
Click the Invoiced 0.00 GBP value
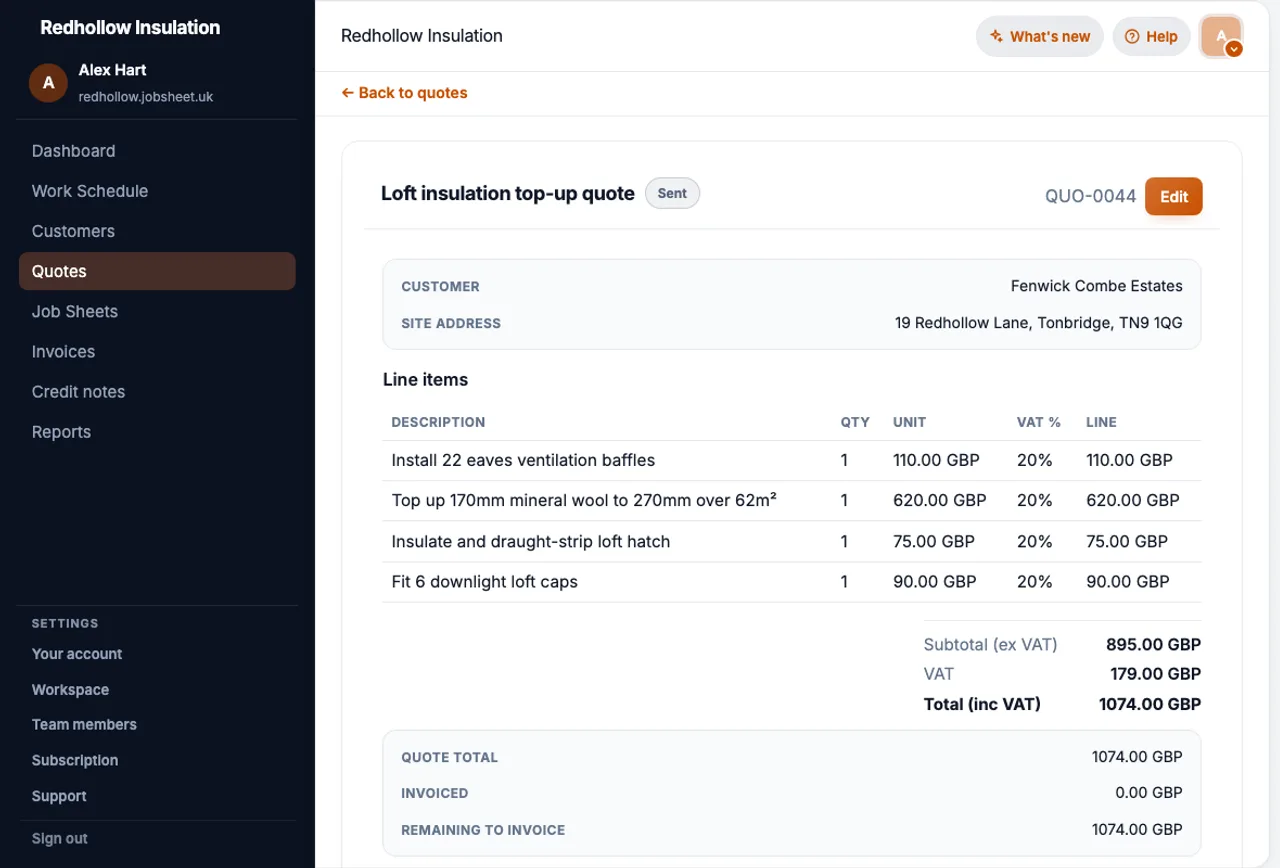click(1149, 793)
